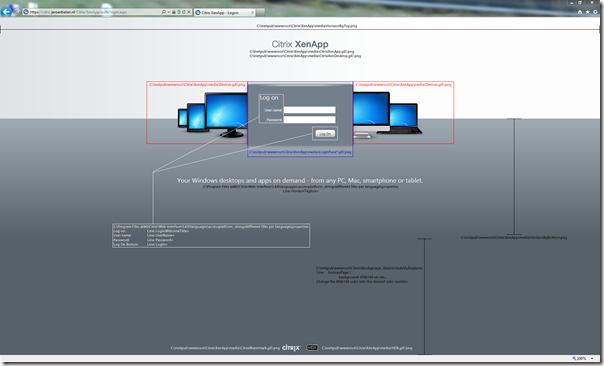Open the zoom level dropdown arrow
Viewport: 604px width, 366px height.
592,358
